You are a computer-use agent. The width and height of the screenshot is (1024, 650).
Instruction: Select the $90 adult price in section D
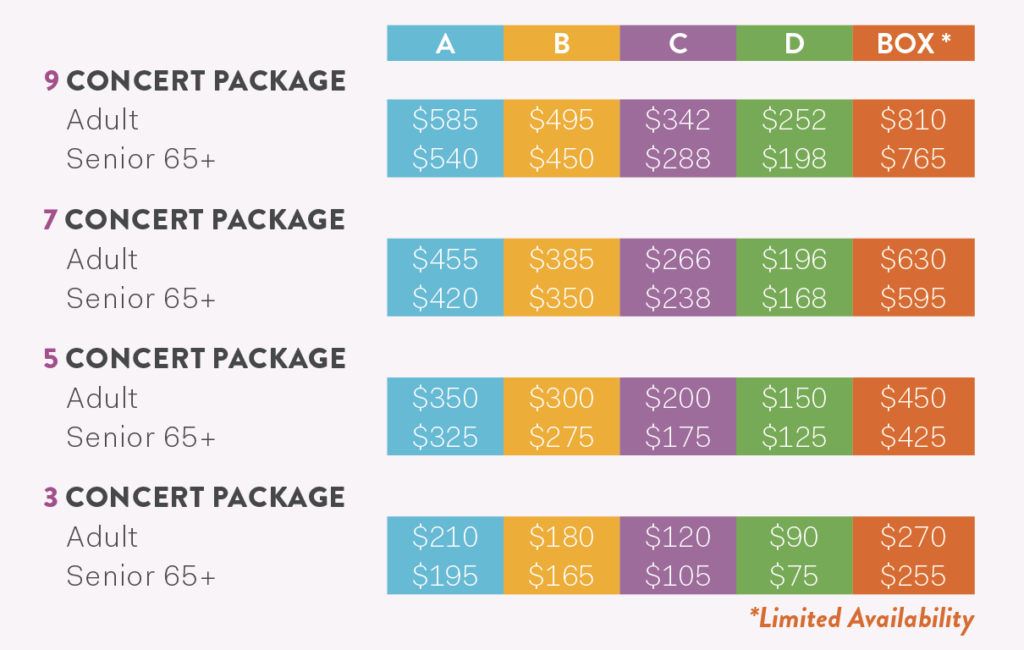794,537
